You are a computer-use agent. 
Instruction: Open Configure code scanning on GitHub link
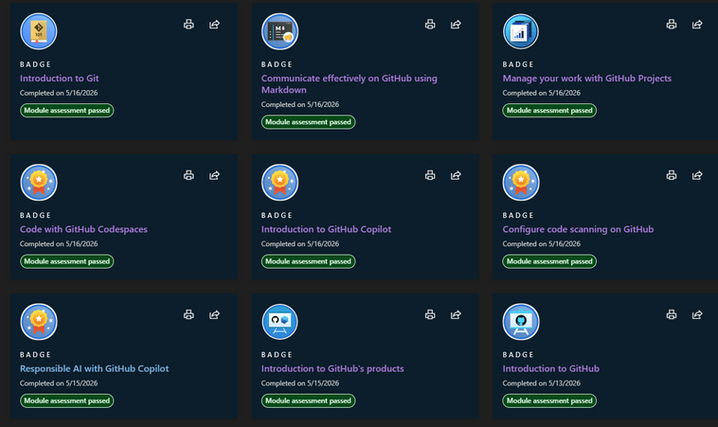578,229
